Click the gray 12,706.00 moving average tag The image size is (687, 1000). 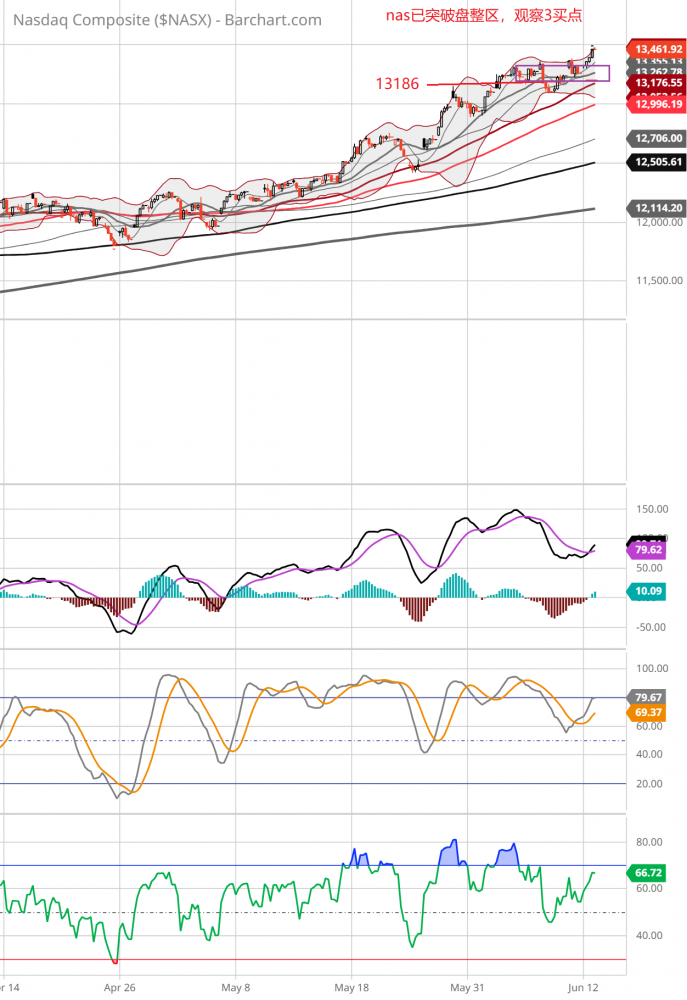656,139
